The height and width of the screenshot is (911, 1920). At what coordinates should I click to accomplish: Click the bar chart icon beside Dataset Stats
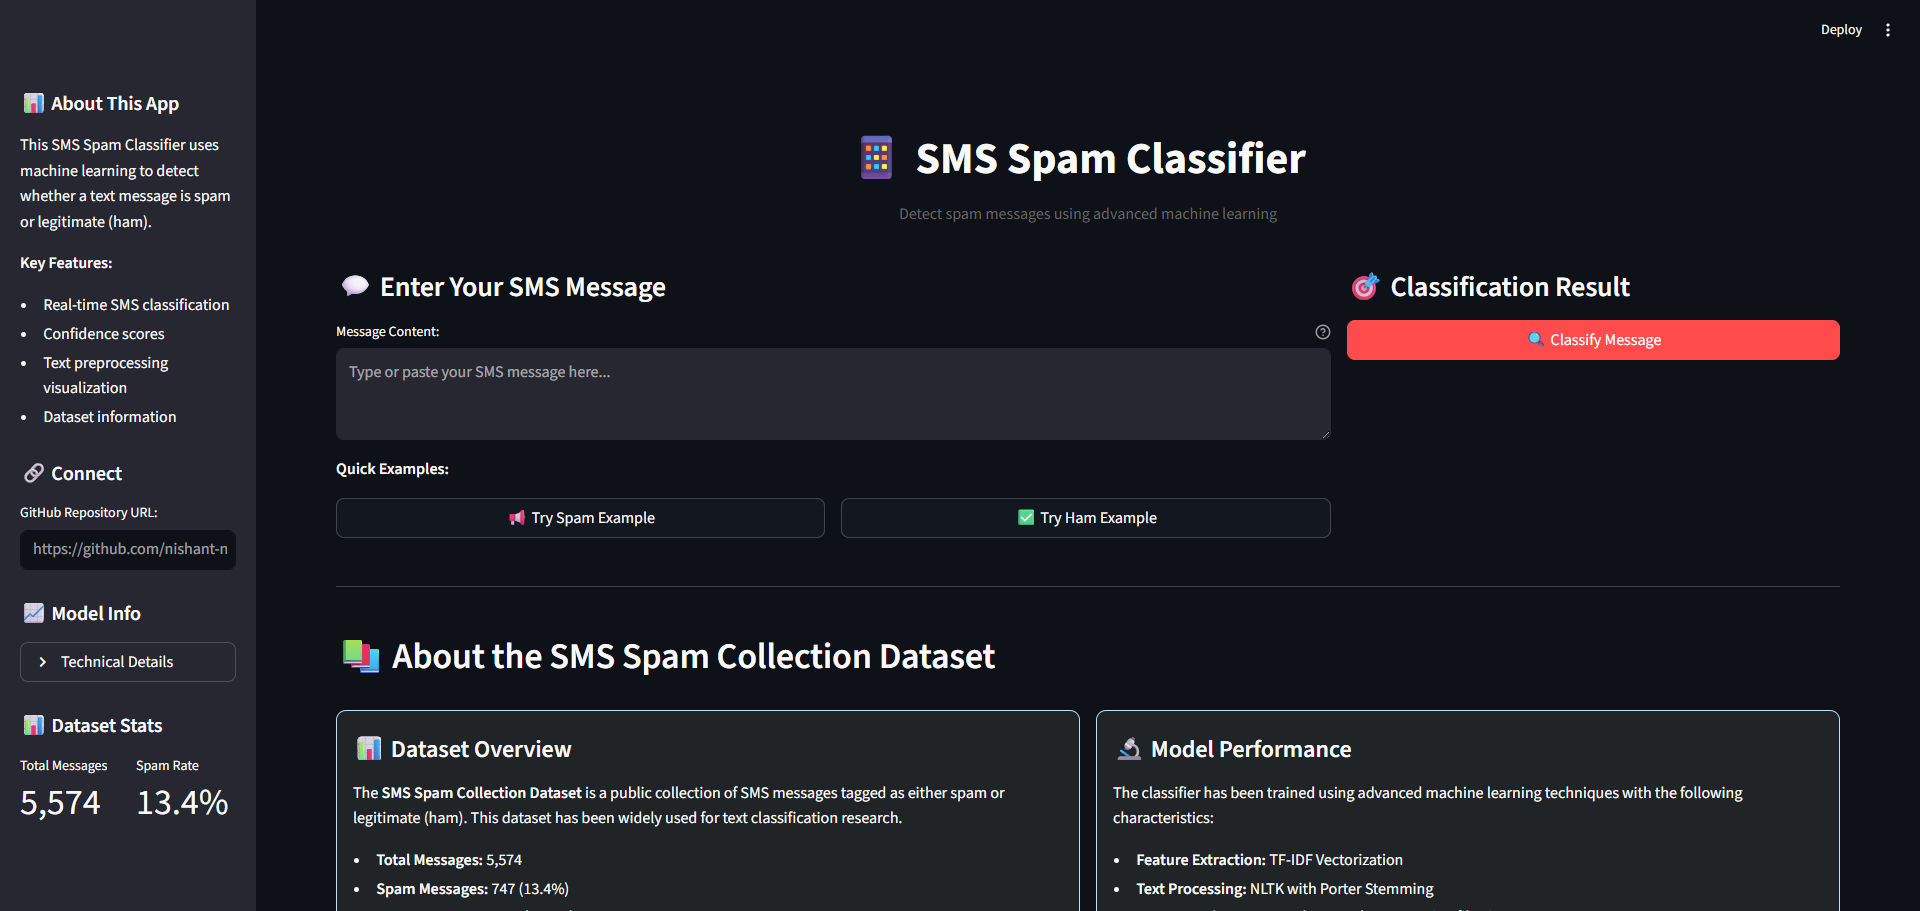[x=34, y=724]
